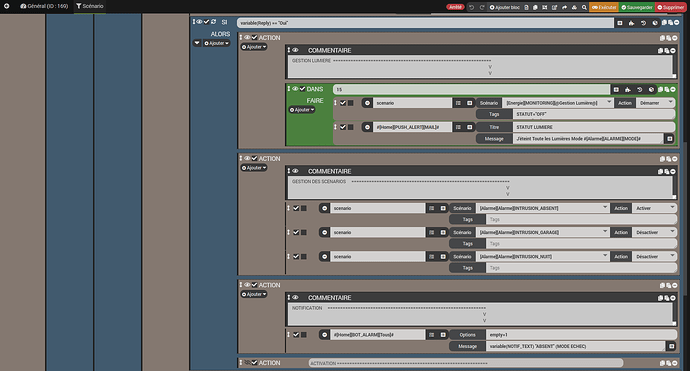
Task: Change the Activer action dropdown
Action: pos(654,208)
